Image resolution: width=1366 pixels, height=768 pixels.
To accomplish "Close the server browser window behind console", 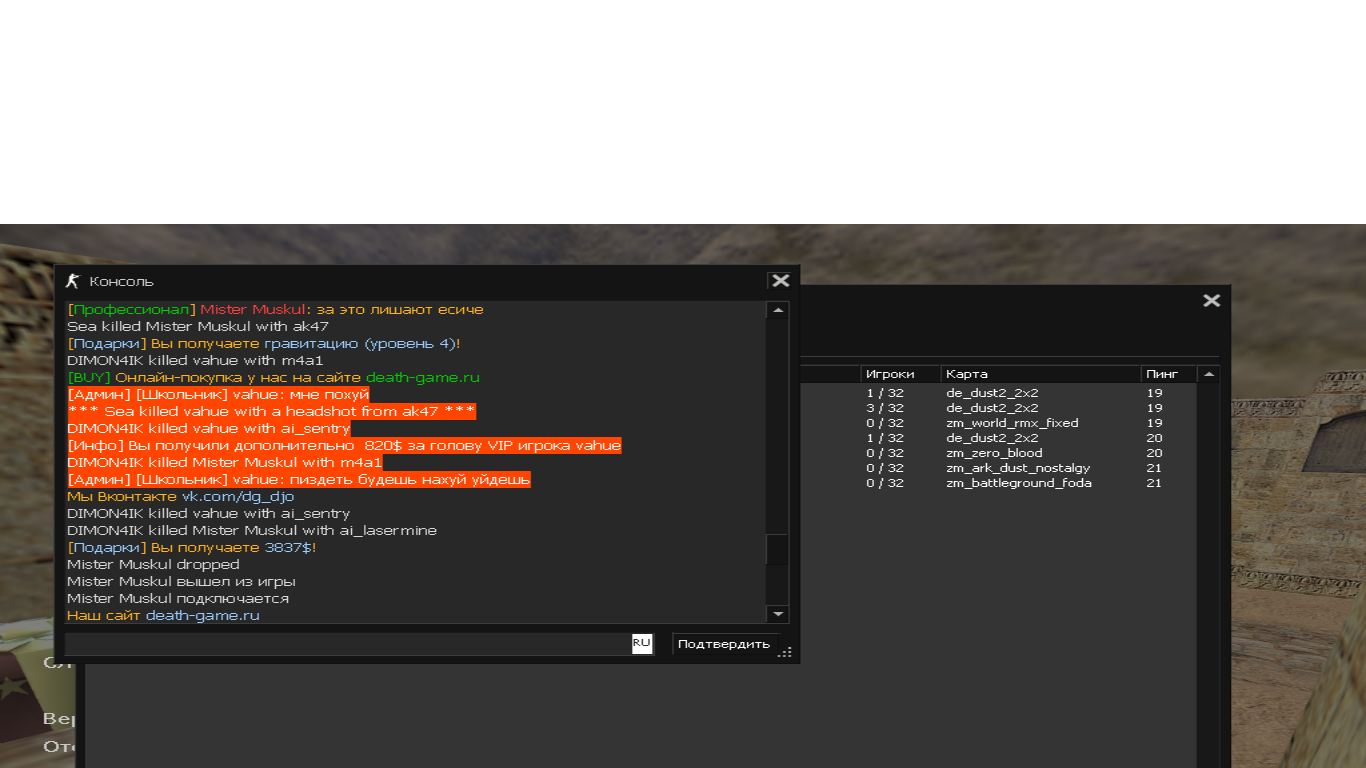I will 1211,300.
